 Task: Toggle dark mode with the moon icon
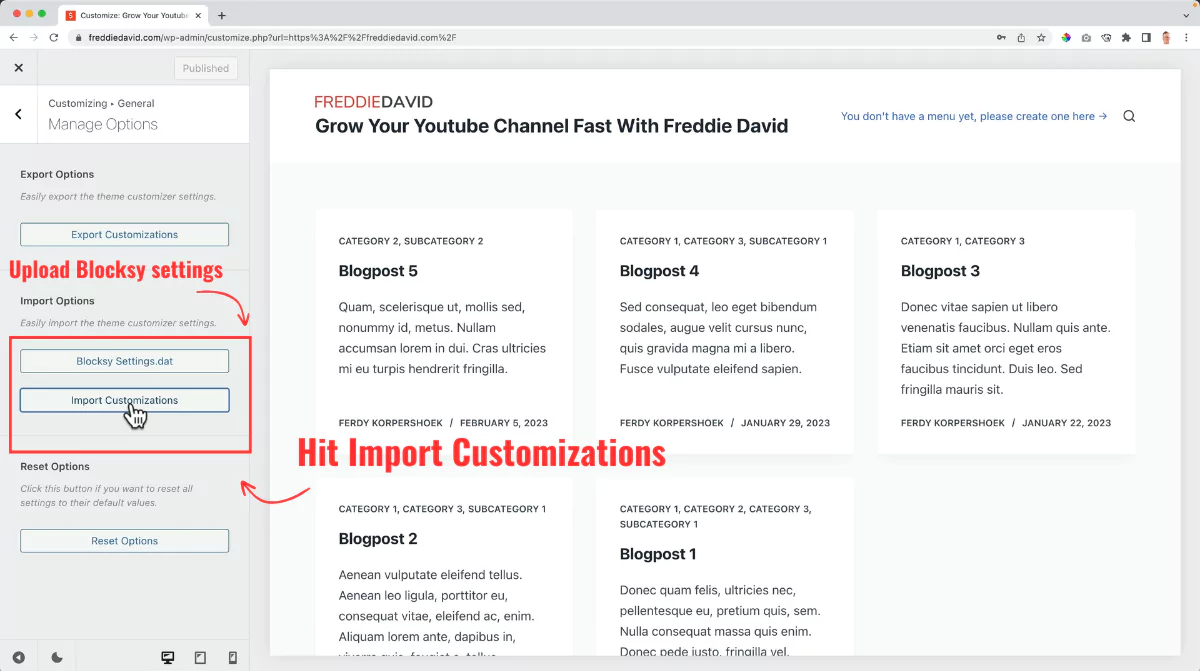pos(57,656)
